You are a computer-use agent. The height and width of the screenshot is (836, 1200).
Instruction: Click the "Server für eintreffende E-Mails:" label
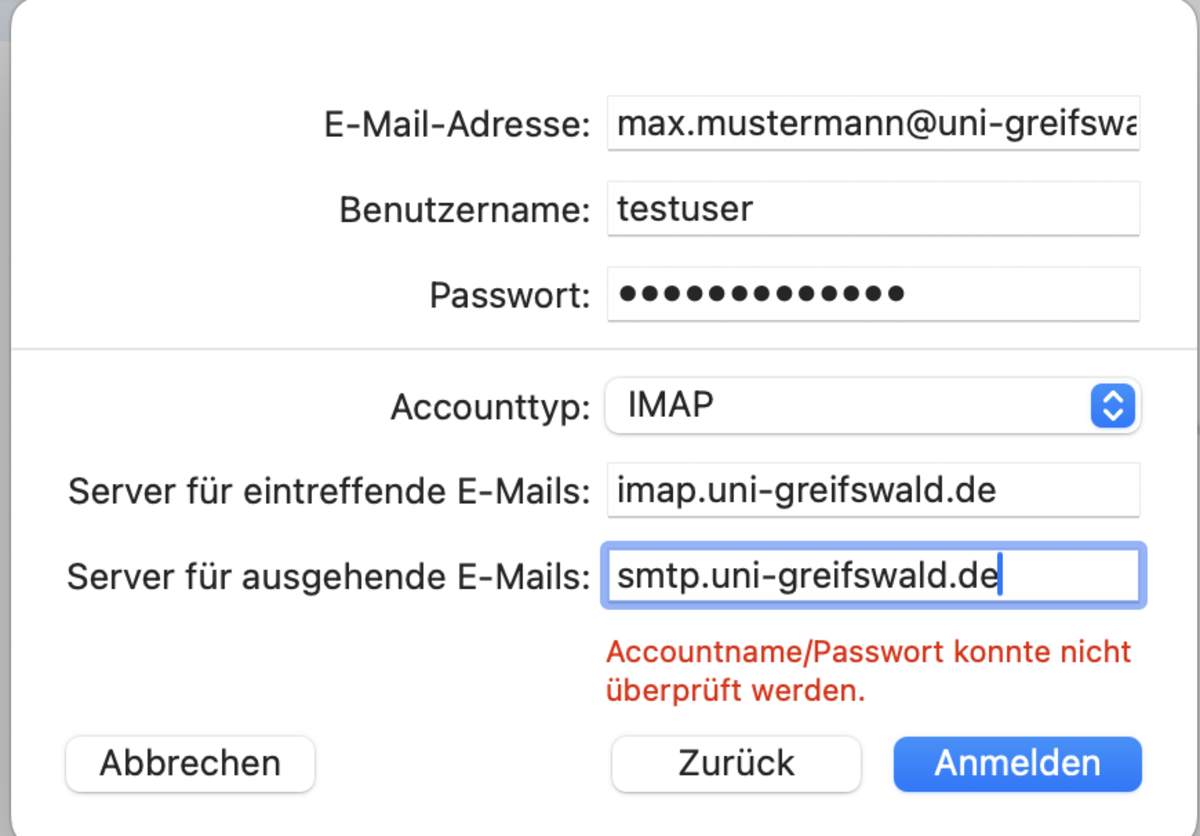click(x=329, y=491)
